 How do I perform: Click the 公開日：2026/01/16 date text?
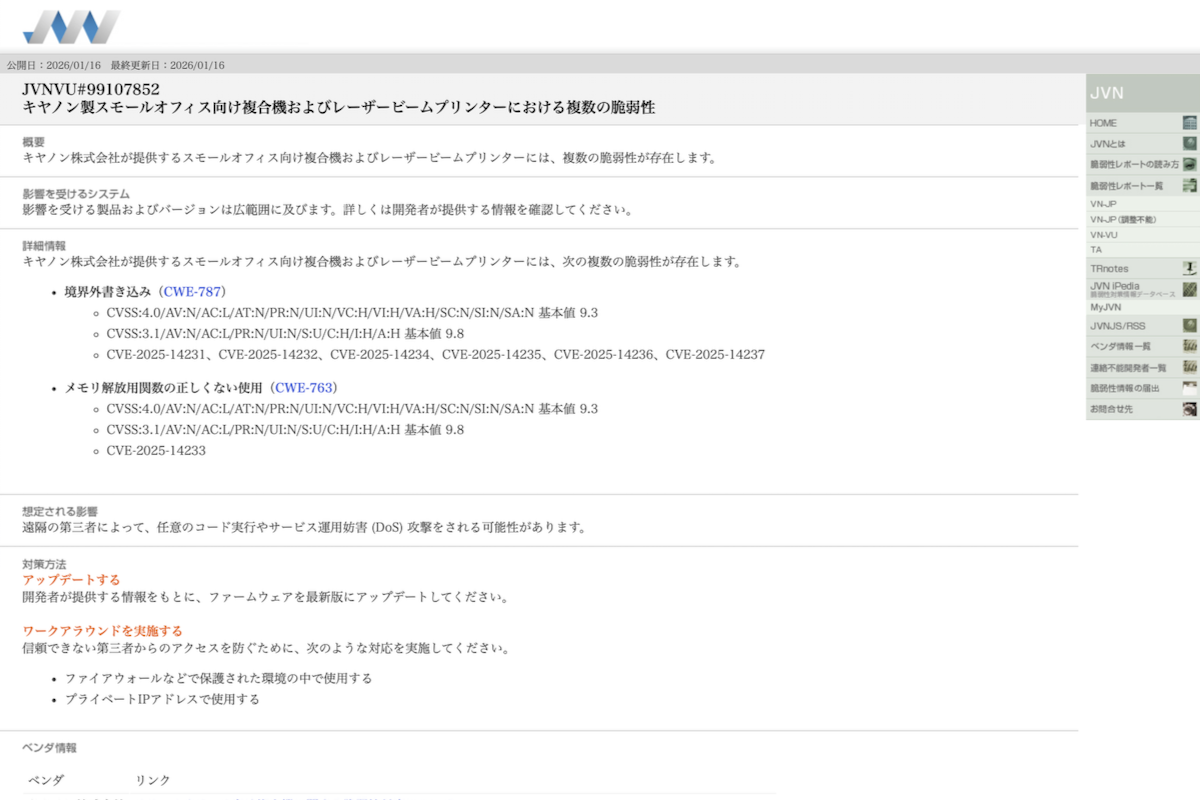click(x=55, y=65)
